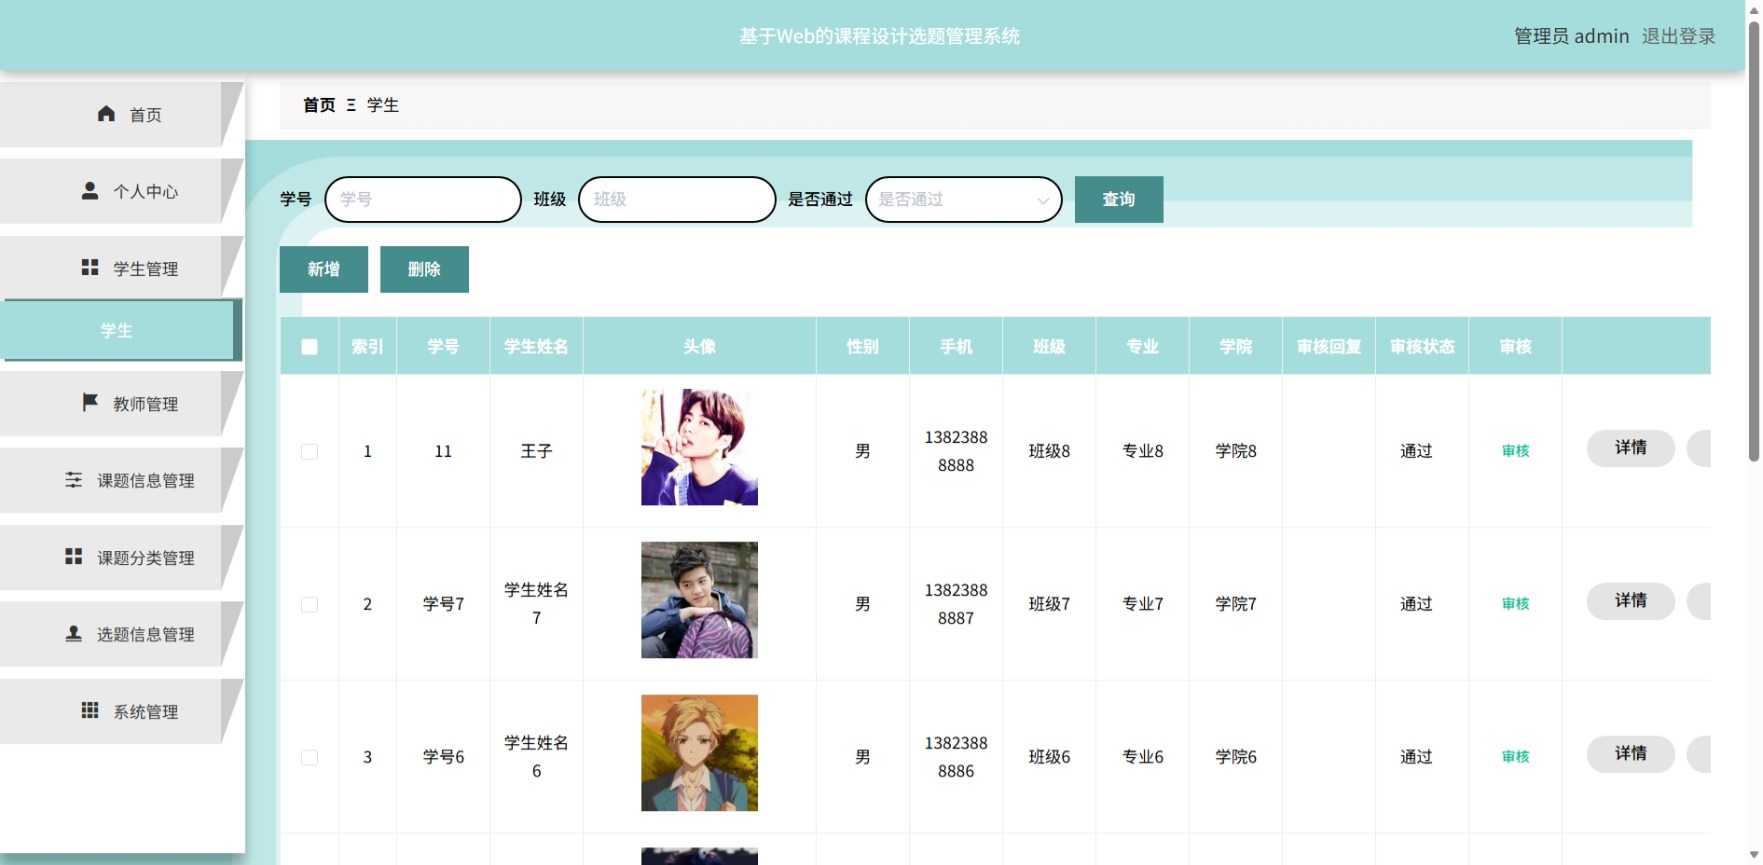Click the page vertical scrollbar
The image size is (1763, 865).
coord(1753,240)
